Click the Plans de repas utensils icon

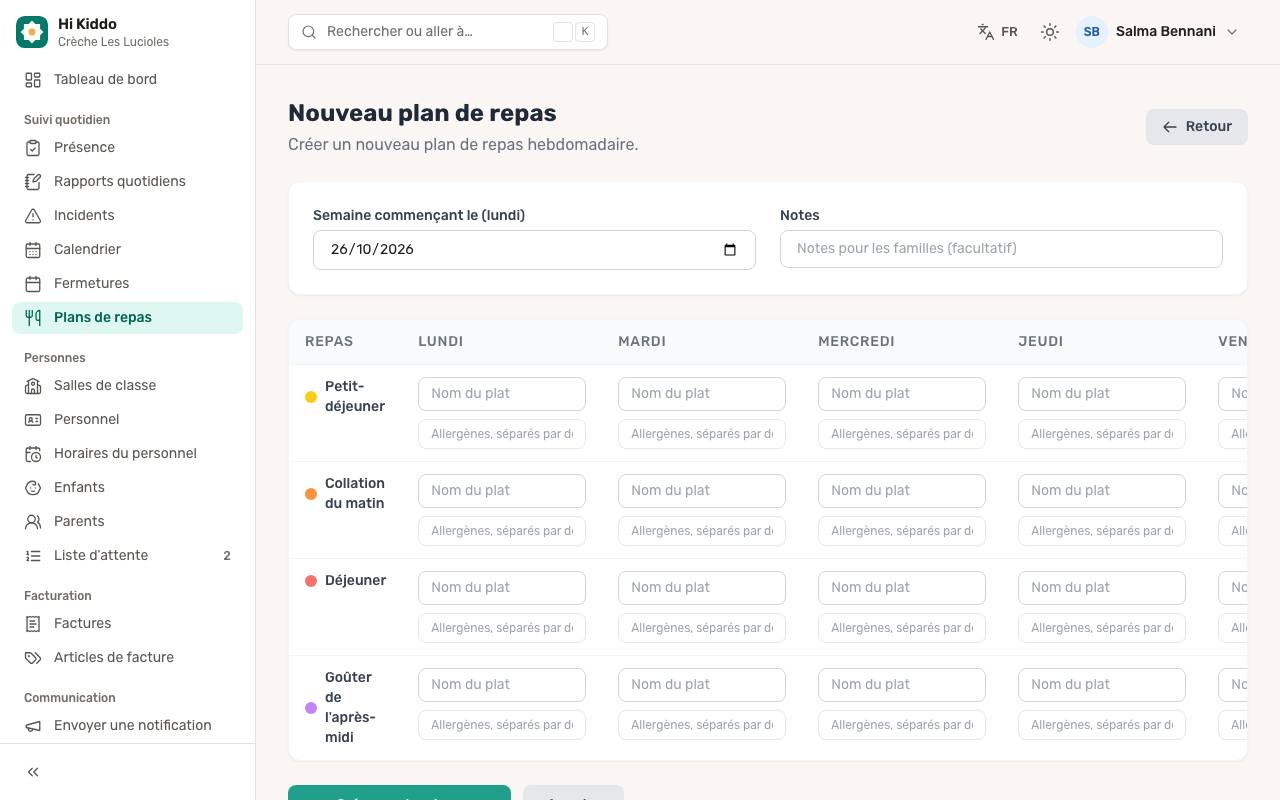point(33,318)
